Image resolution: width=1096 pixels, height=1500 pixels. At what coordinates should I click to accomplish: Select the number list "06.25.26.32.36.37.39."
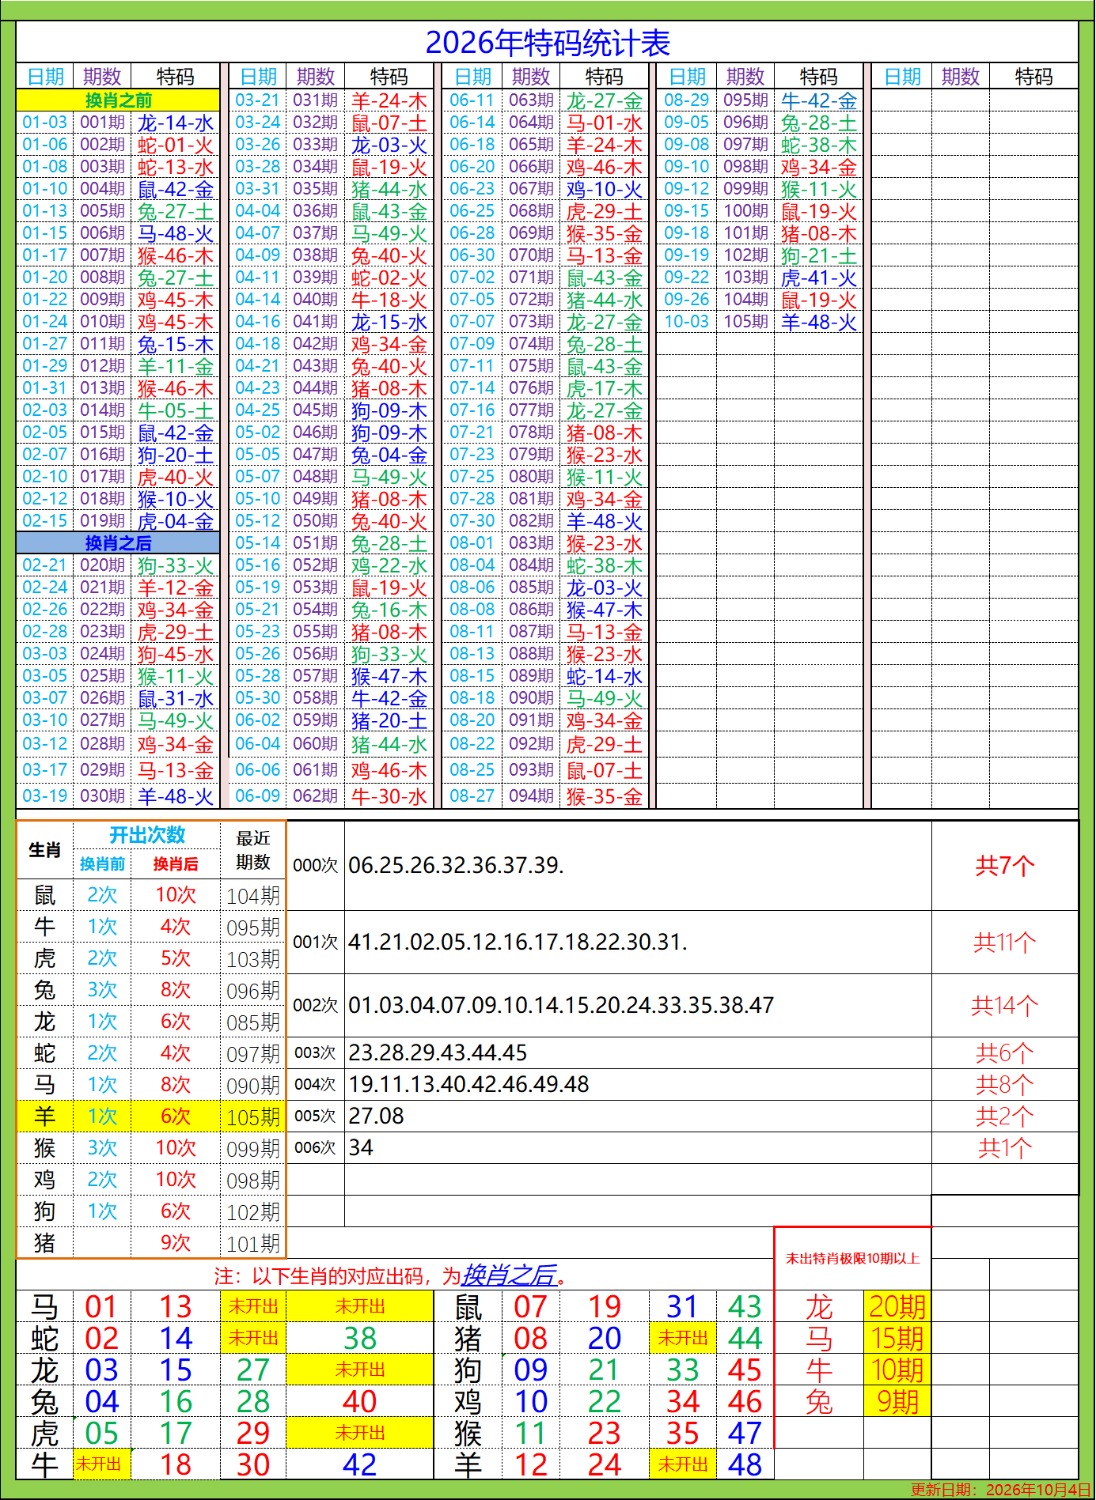click(456, 865)
